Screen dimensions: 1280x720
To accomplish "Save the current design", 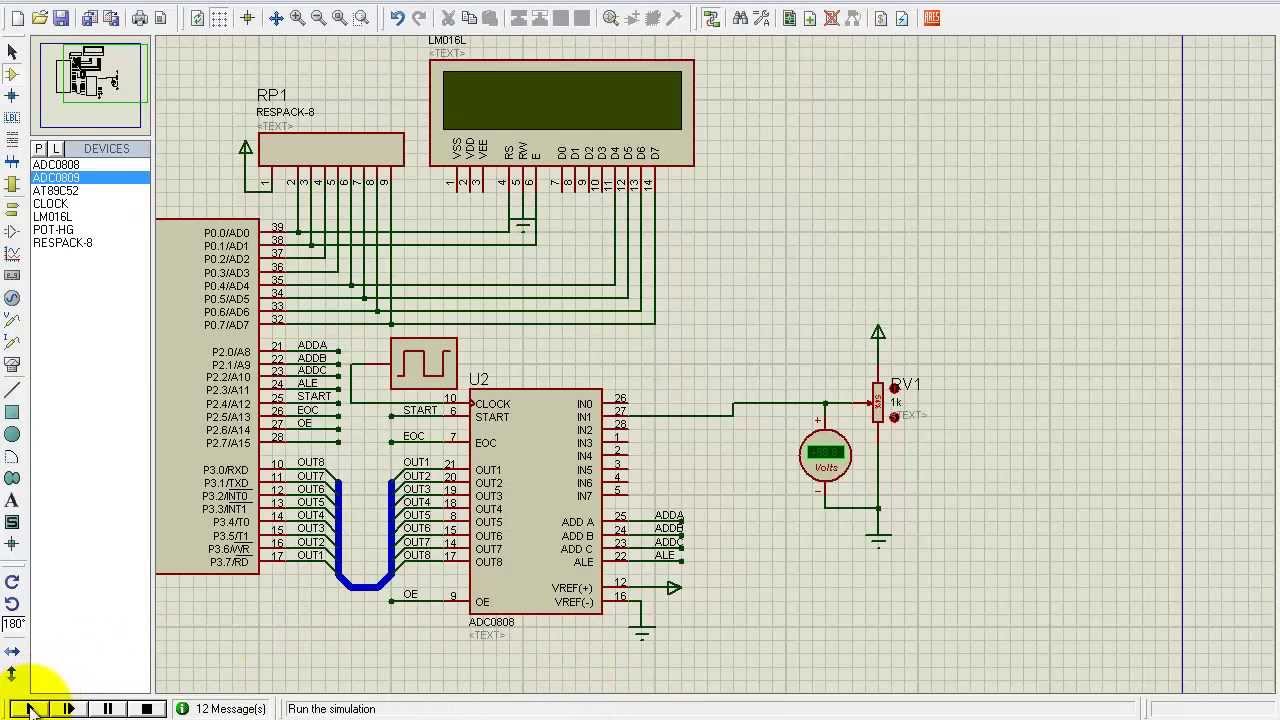I will 60,18.
